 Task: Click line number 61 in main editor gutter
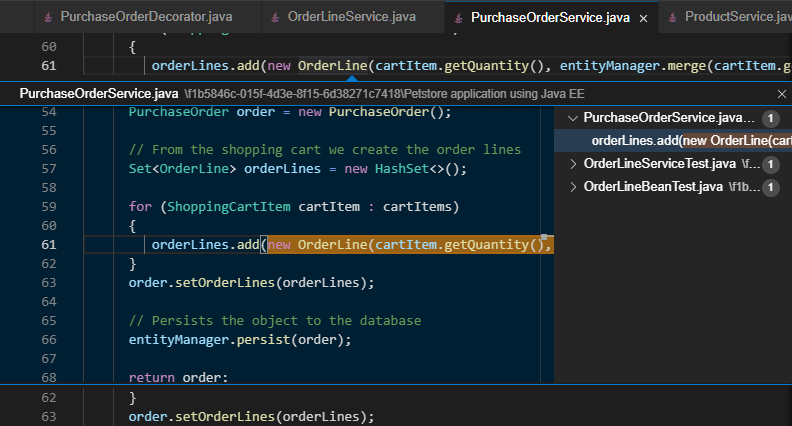(48, 66)
